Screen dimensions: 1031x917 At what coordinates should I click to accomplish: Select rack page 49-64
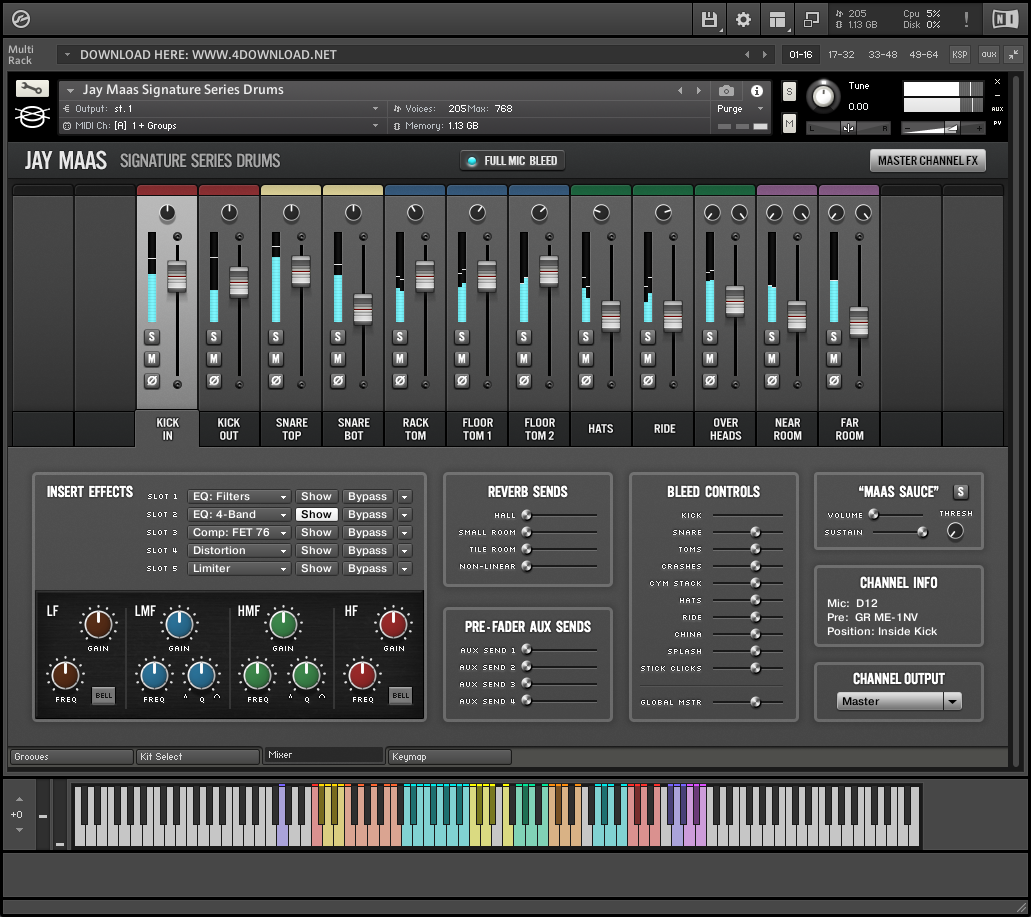click(923, 55)
